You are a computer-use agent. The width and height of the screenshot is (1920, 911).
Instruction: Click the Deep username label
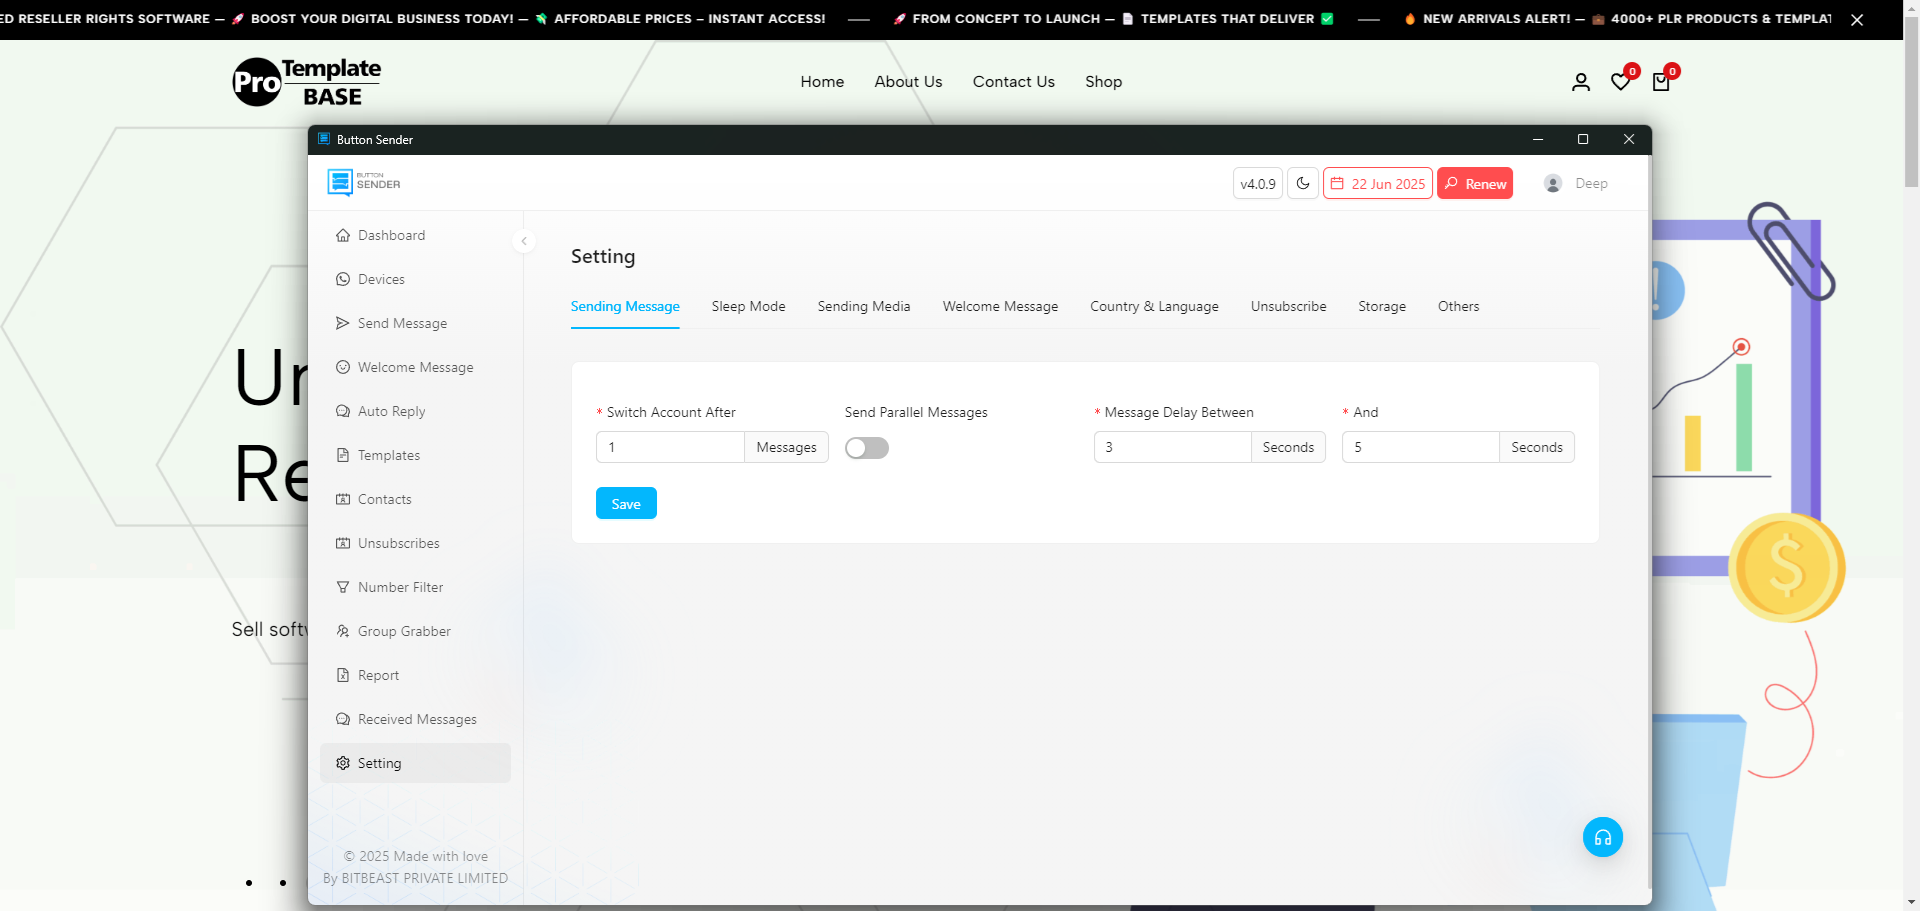pos(1591,183)
